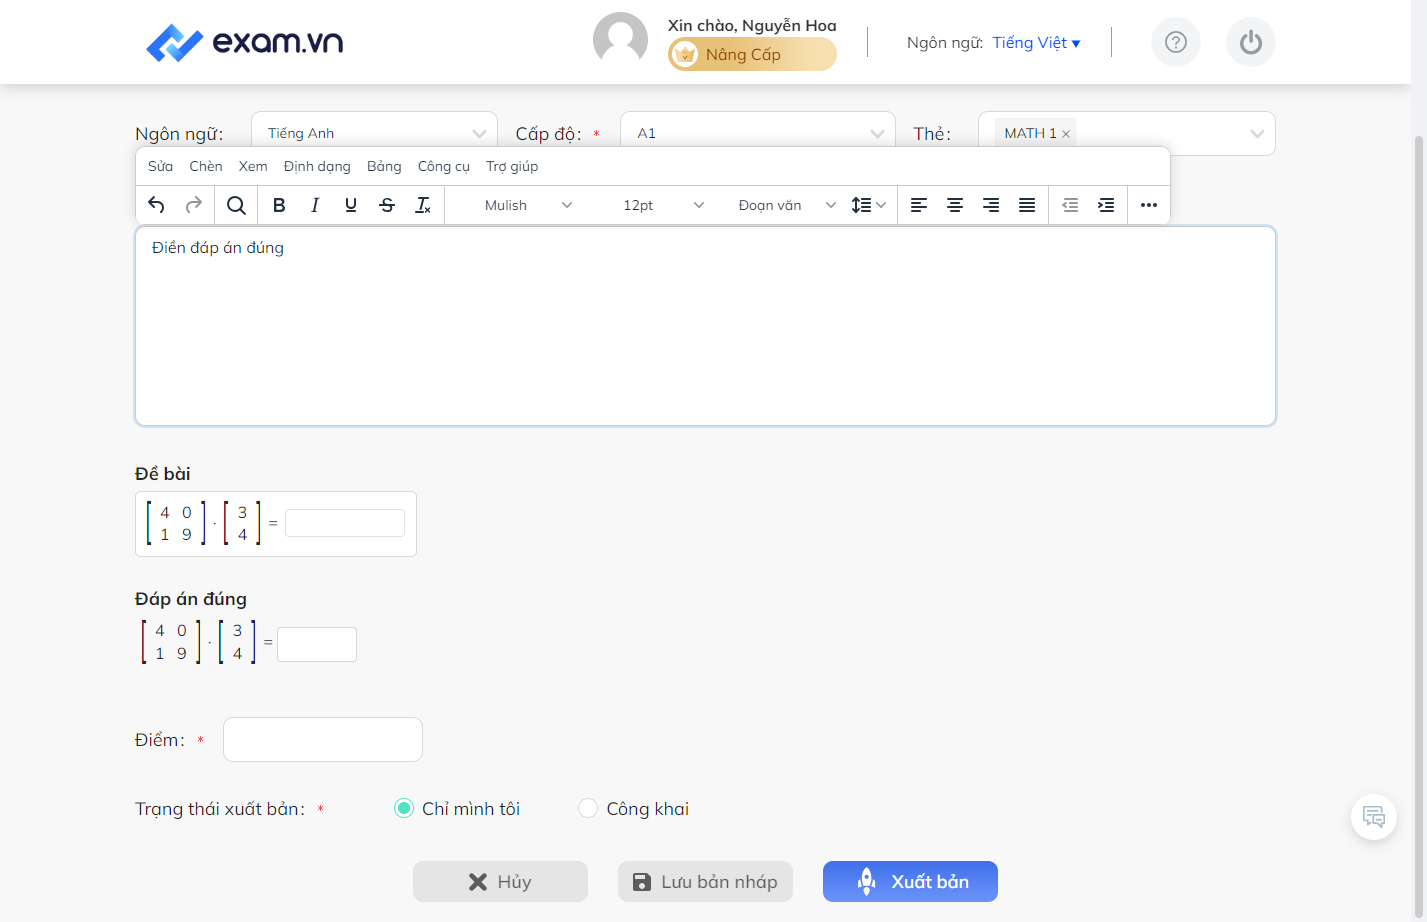Select the 'Công khai' radio option

tap(588, 808)
